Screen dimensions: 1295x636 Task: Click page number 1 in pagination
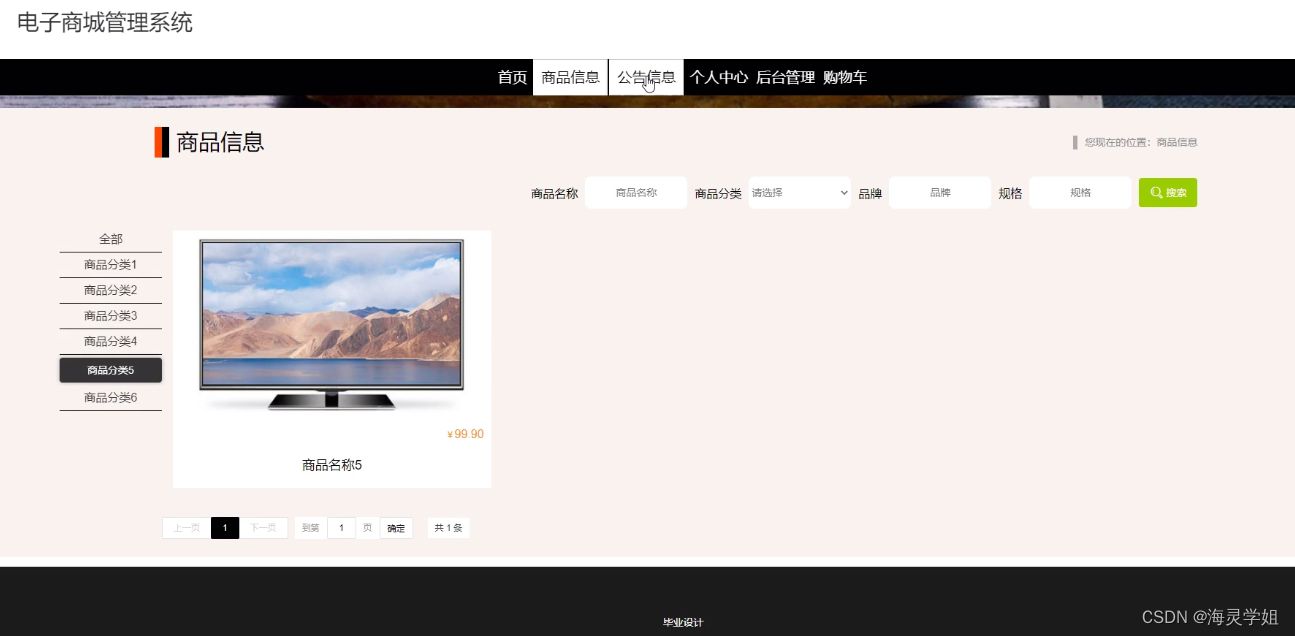click(x=225, y=527)
